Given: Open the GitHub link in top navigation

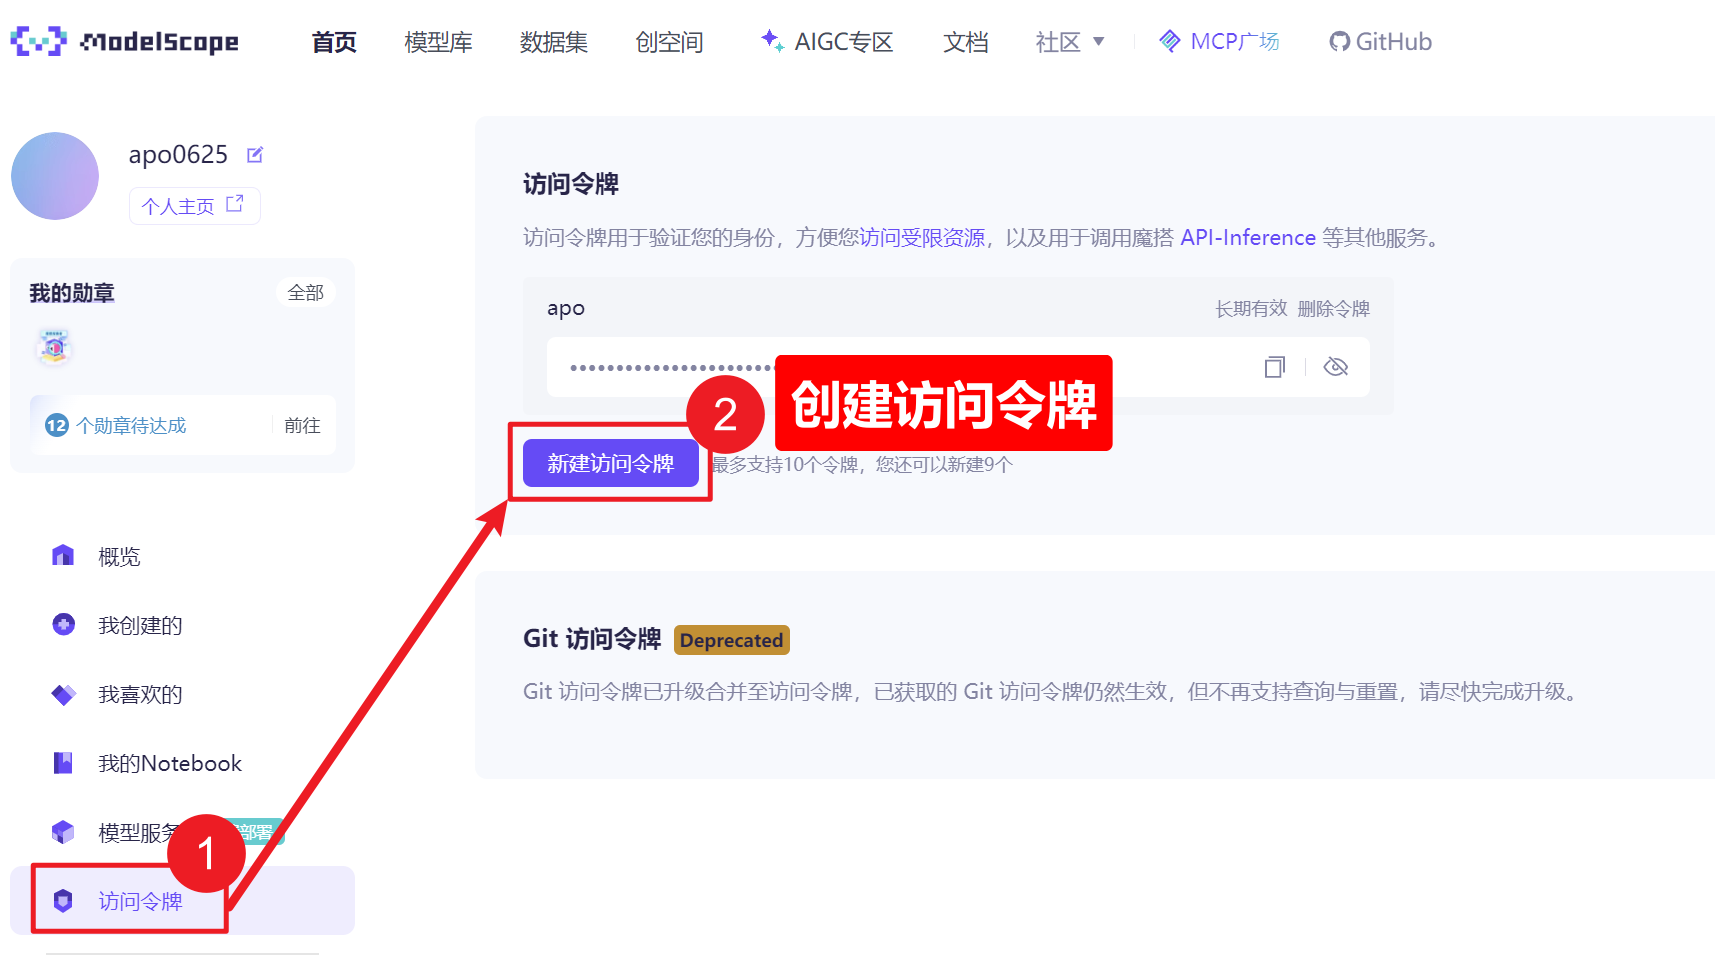Looking at the screenshot, I should 1380,41.
